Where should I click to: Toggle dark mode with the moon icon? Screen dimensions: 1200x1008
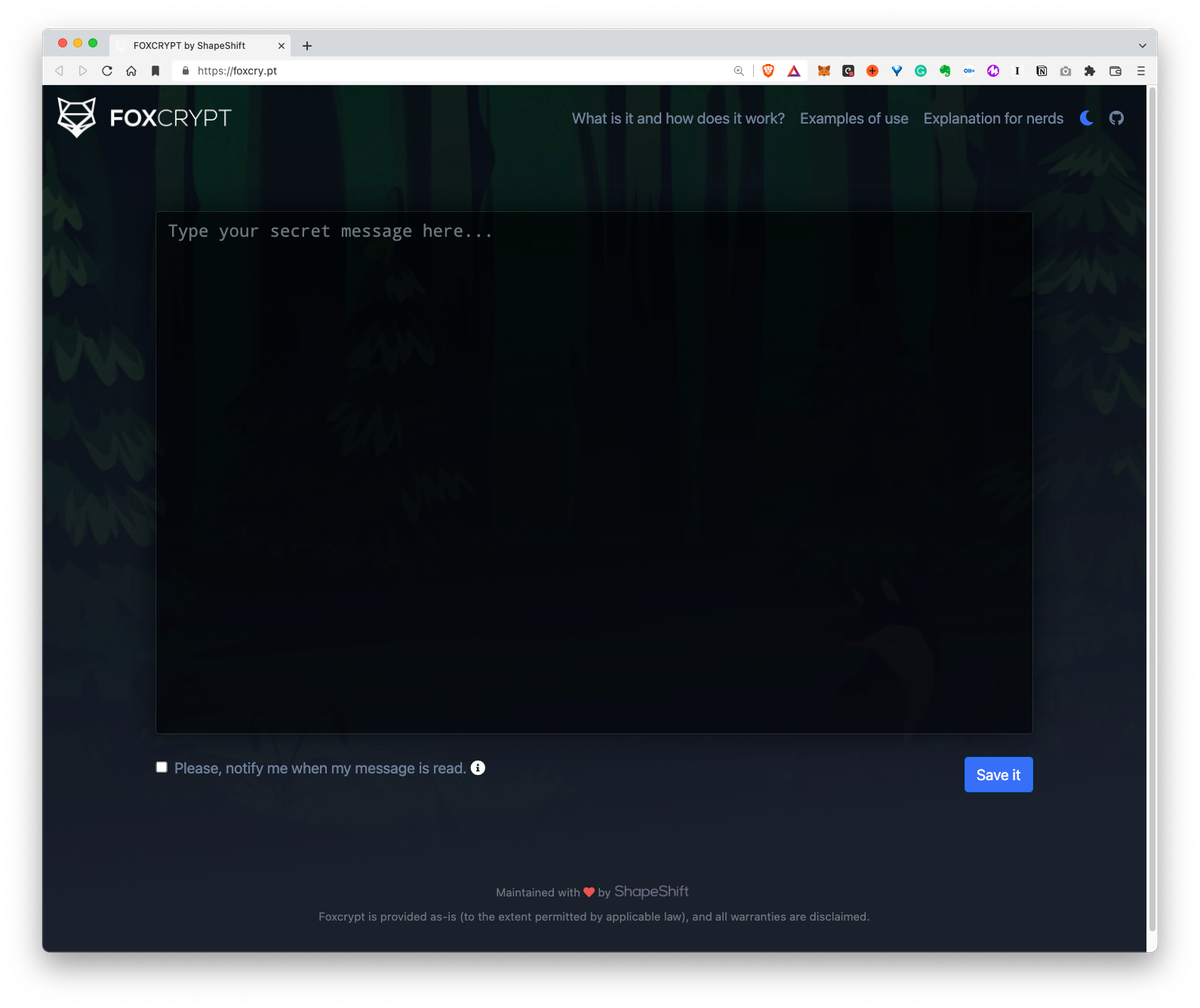(x=1086, y=118)
